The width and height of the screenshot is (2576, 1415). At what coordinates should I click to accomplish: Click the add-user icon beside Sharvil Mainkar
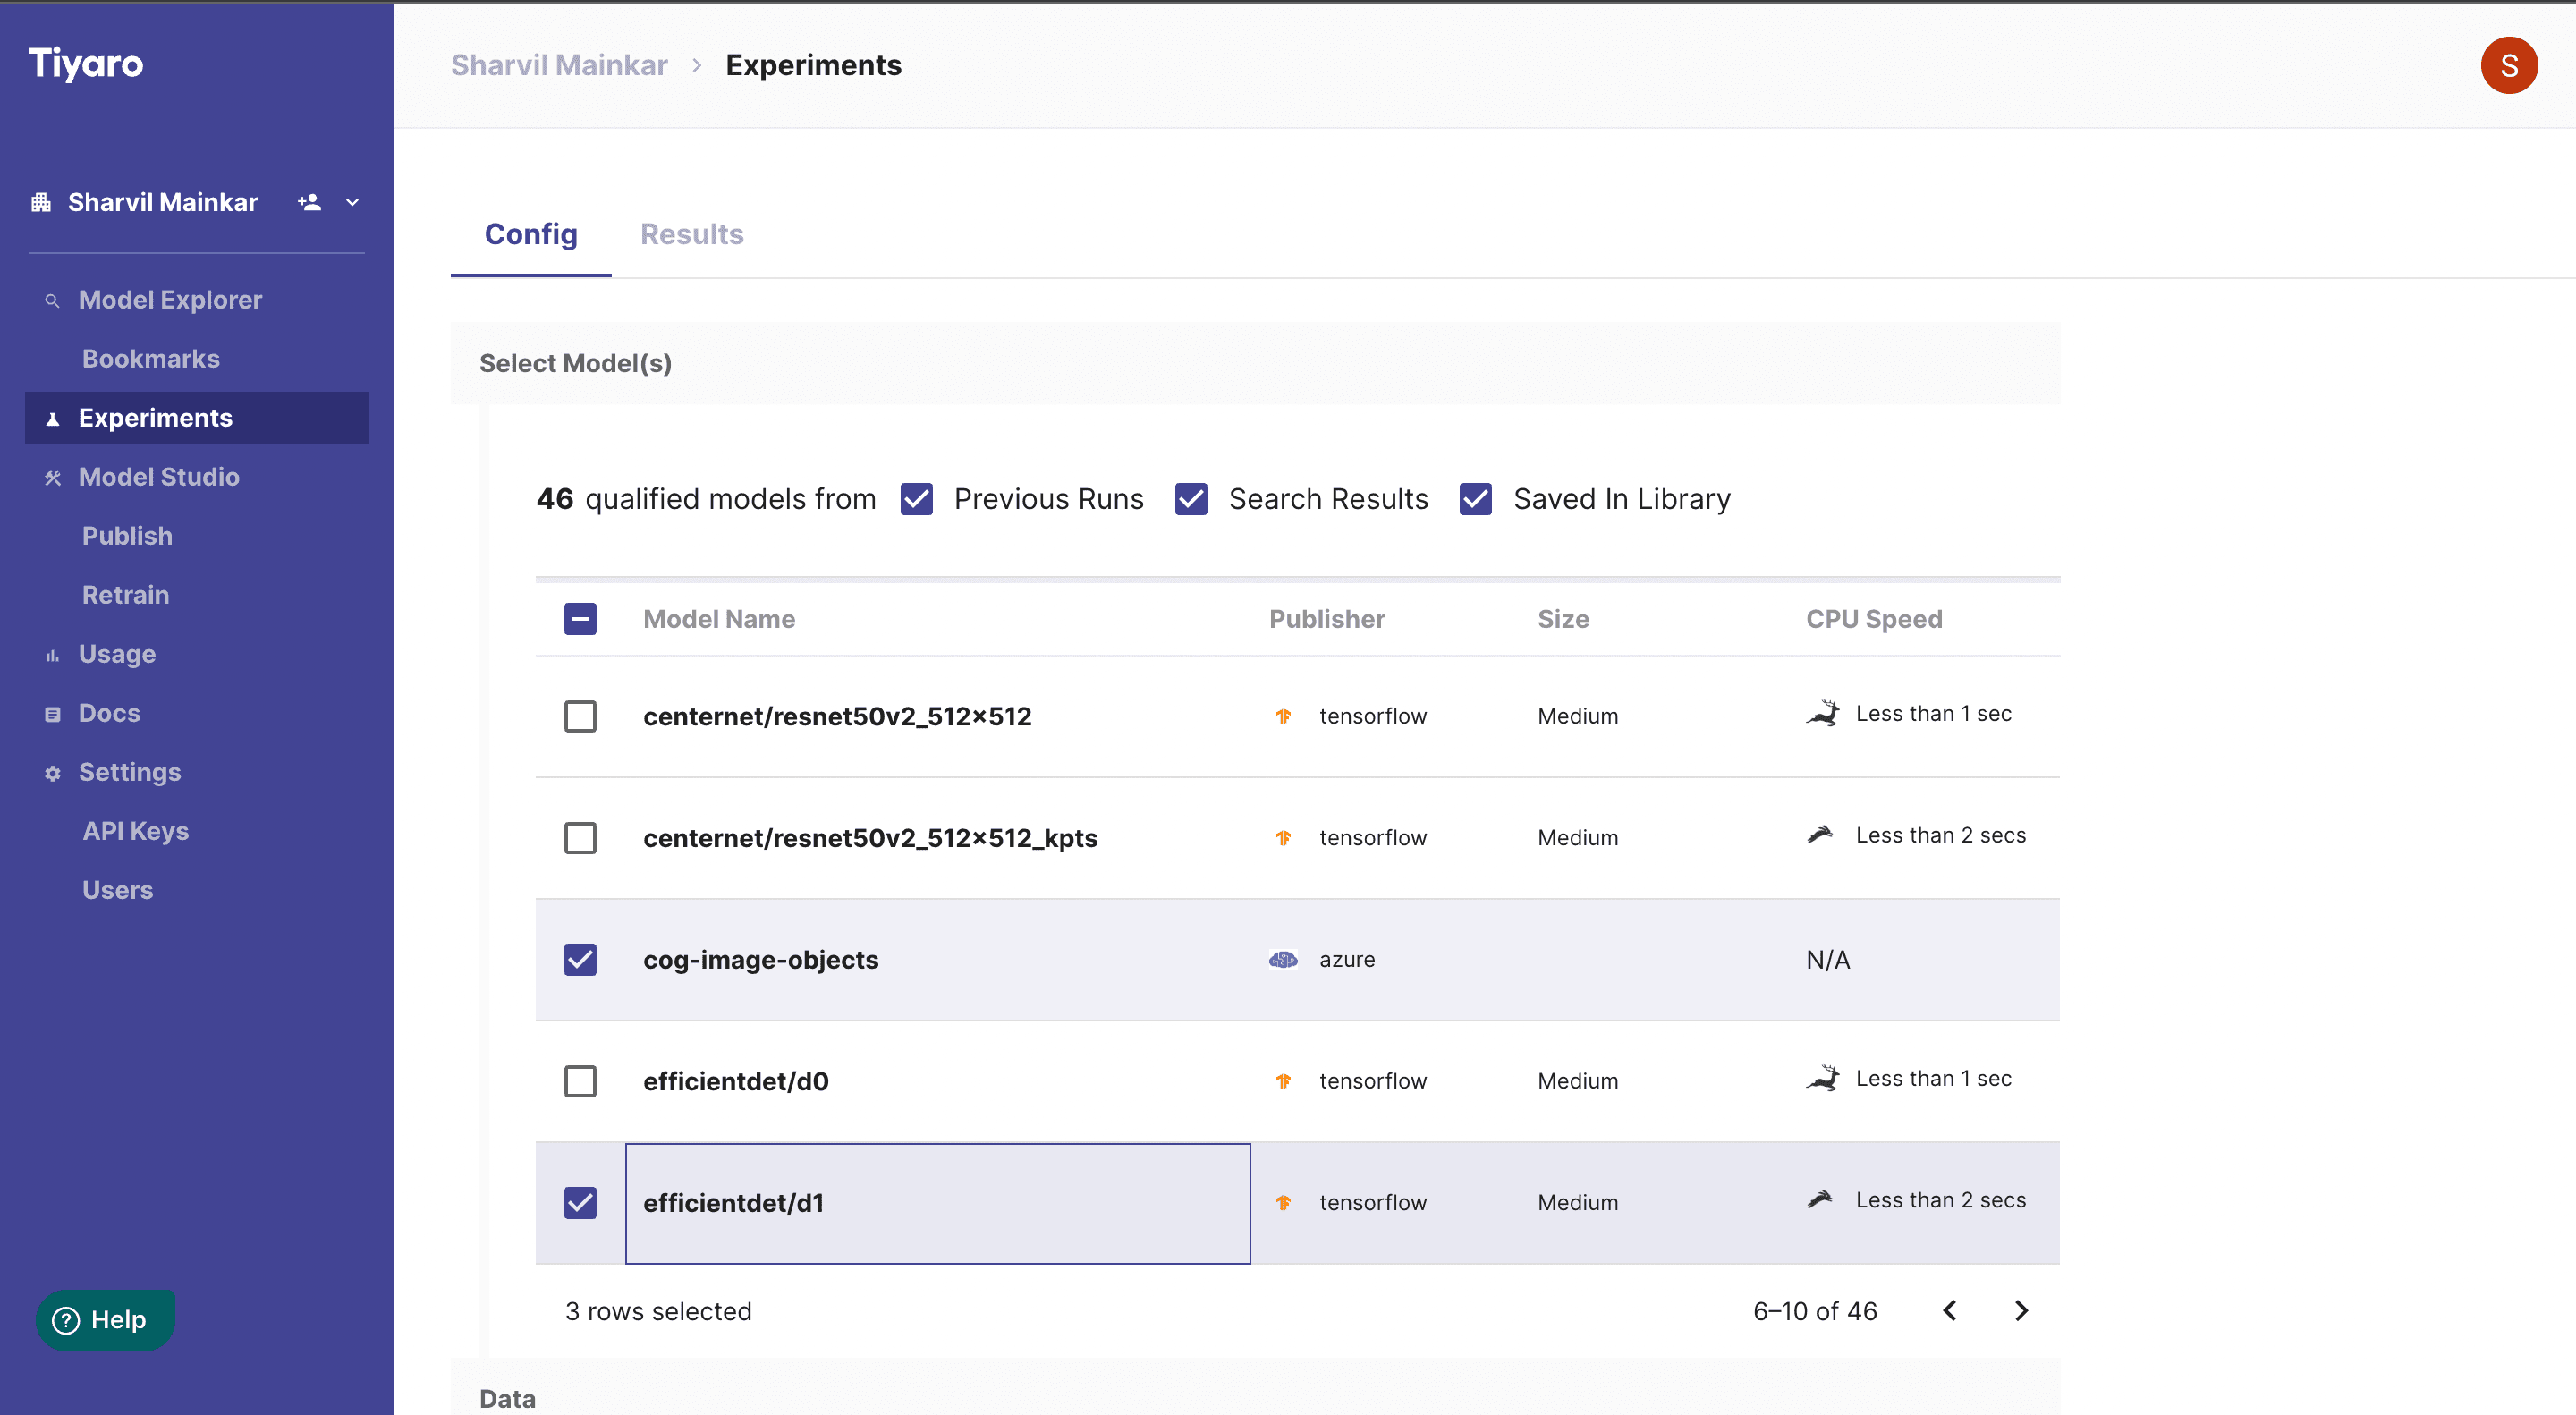pyautogui.click(x=309, y=202)
